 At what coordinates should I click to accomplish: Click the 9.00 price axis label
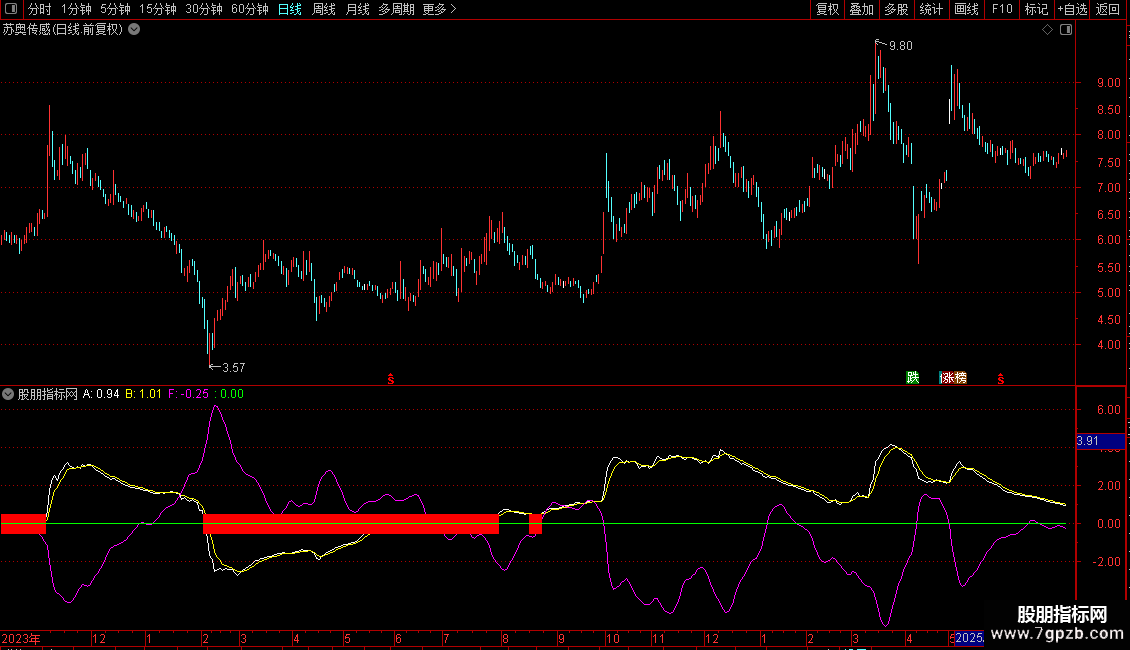tap(1108, 83)
